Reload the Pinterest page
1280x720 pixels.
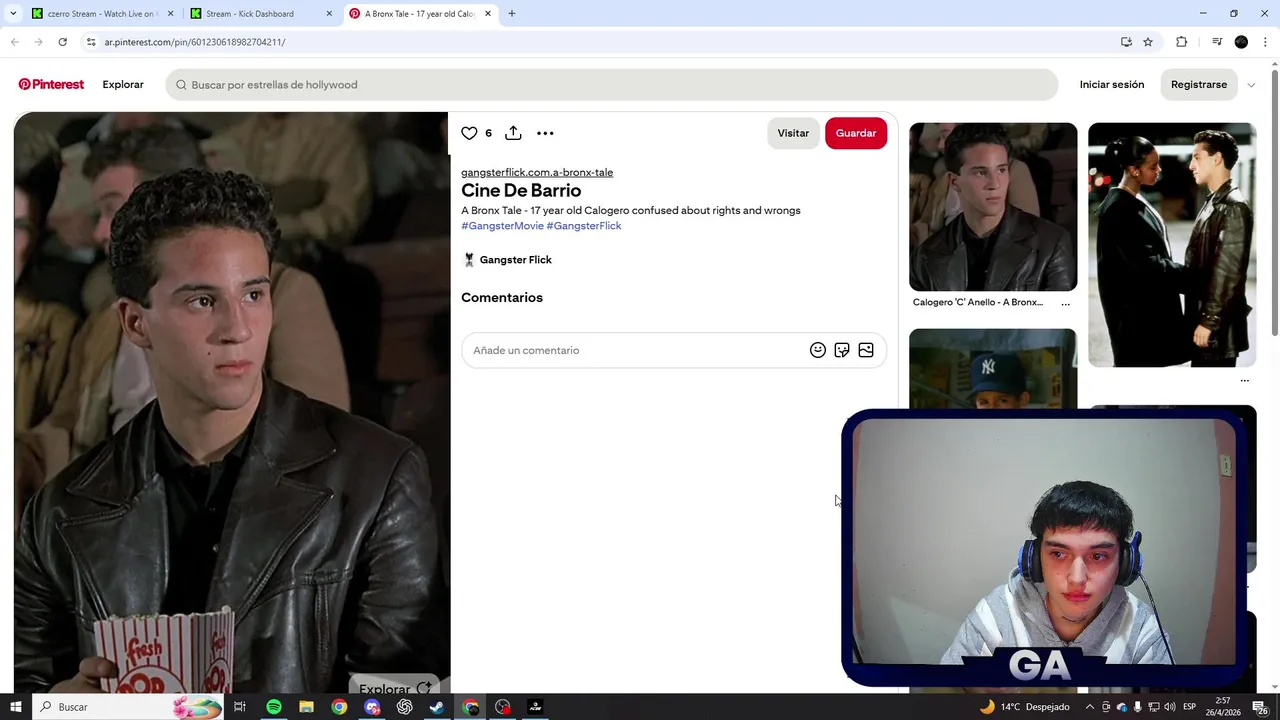(62, 42)
